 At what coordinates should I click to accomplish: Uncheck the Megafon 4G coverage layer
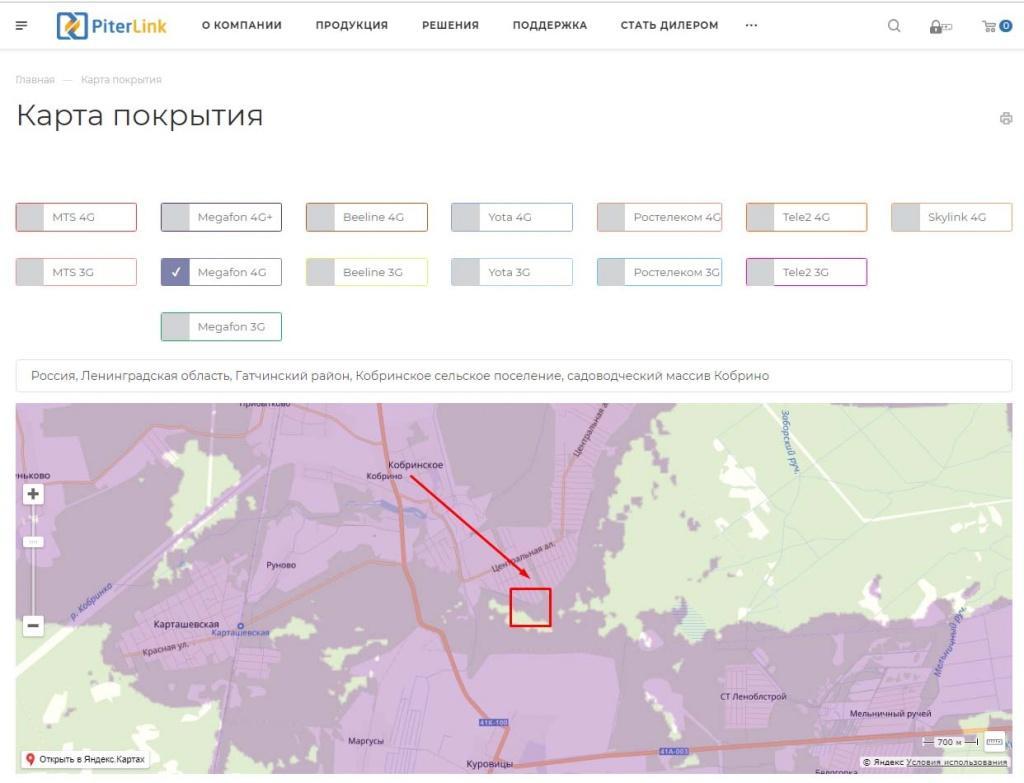(x=221, y=272)
